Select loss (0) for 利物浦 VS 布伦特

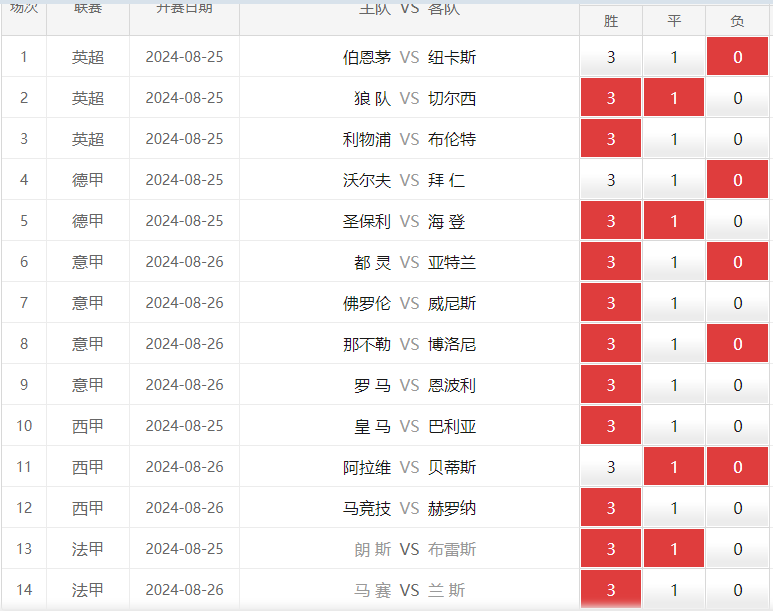tap(738, 139)
